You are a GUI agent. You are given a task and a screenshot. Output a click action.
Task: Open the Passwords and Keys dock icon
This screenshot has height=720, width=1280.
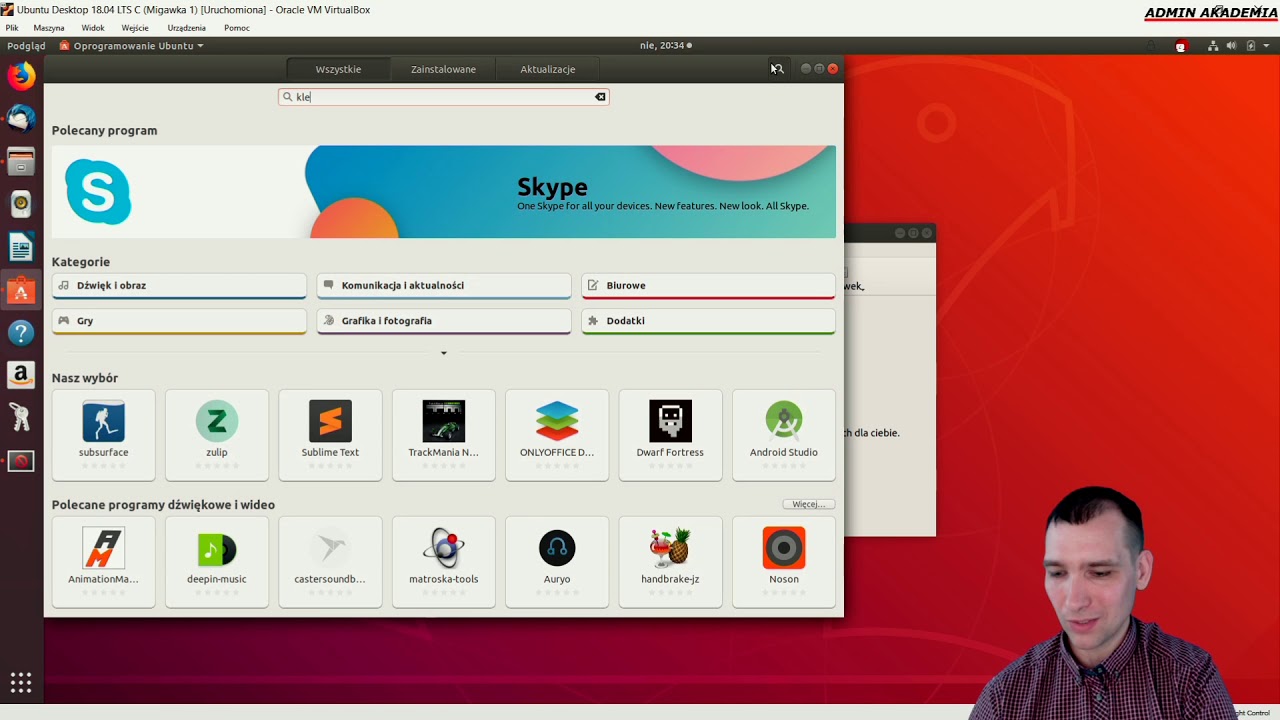pyautogui.click(x=21, y=418)
